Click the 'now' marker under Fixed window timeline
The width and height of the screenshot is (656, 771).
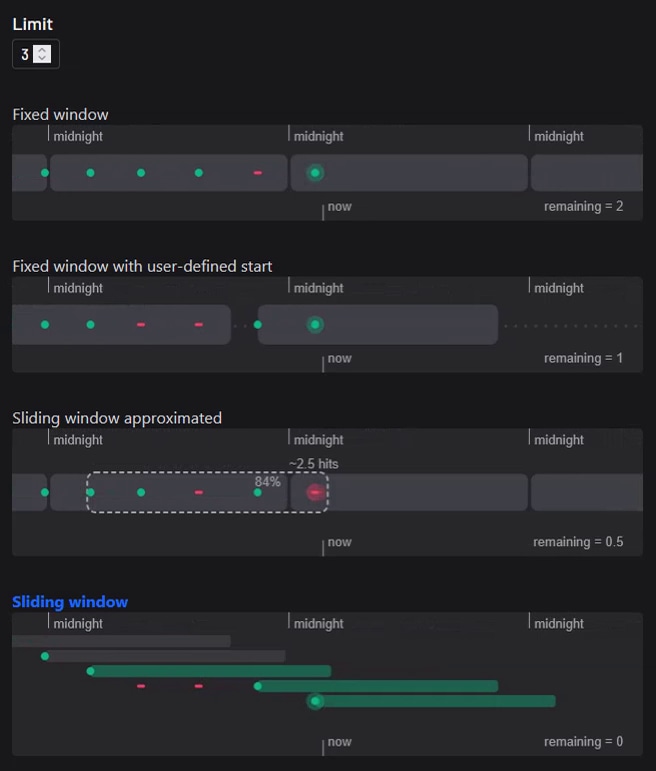339,207
